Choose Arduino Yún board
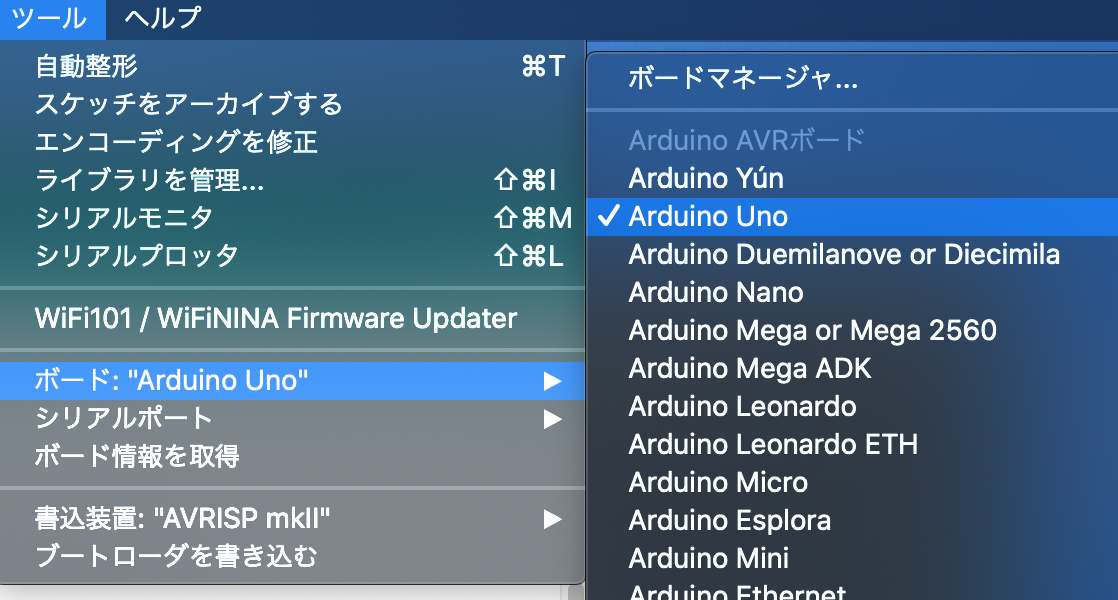Screen dimensions: 1118x600 pos(706,179)
